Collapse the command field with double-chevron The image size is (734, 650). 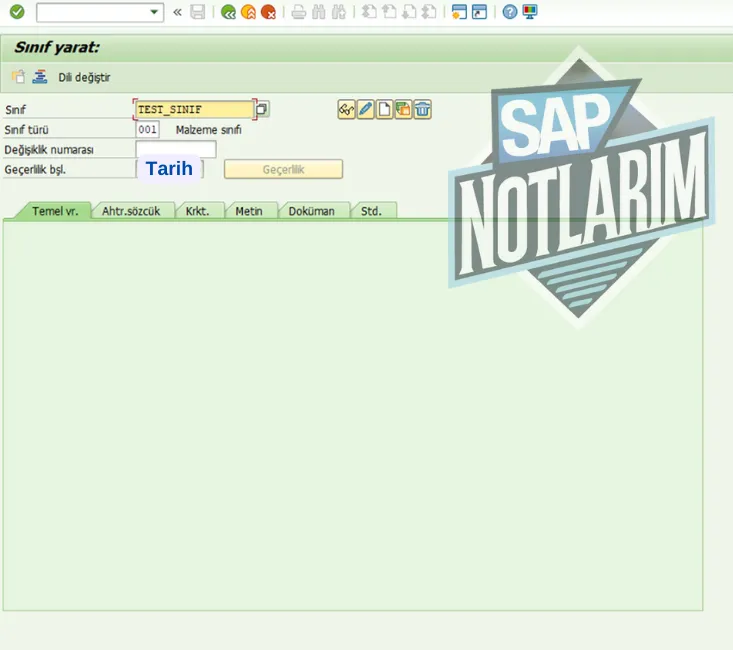coord(177,12)
